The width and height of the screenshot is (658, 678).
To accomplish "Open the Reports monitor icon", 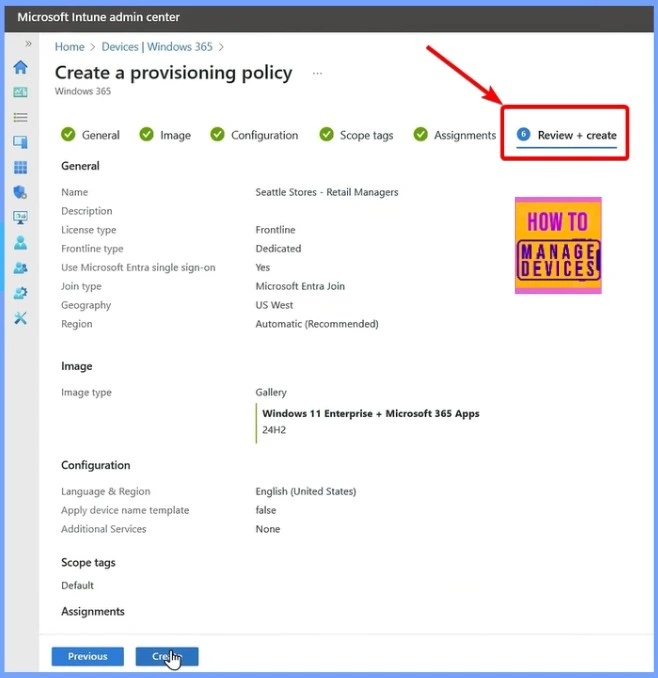I will point(20,217).
